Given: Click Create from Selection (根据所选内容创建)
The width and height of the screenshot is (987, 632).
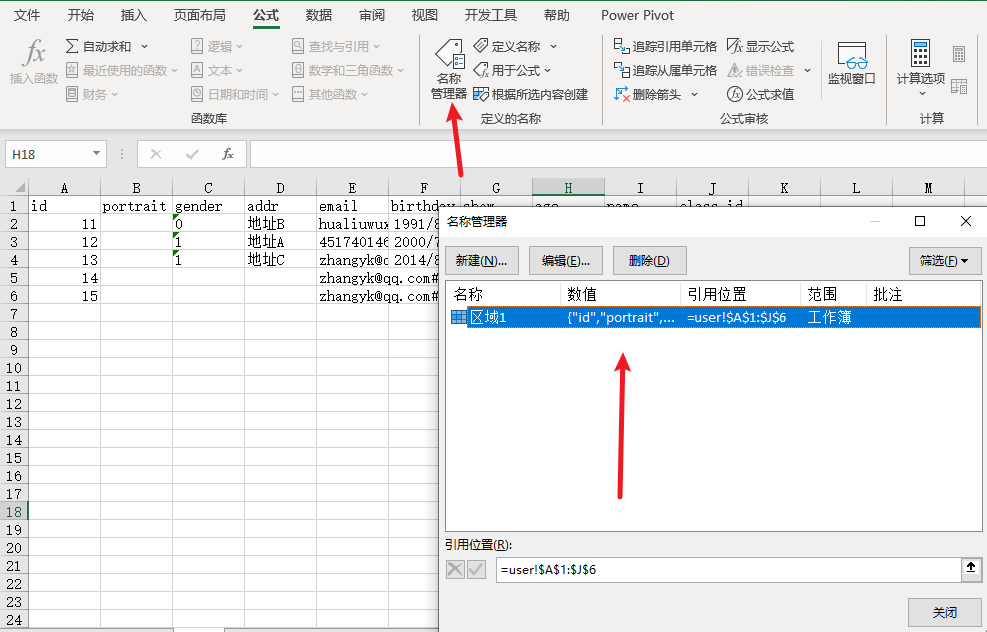Looking at the screenshot, I should [x=531, y=94].
